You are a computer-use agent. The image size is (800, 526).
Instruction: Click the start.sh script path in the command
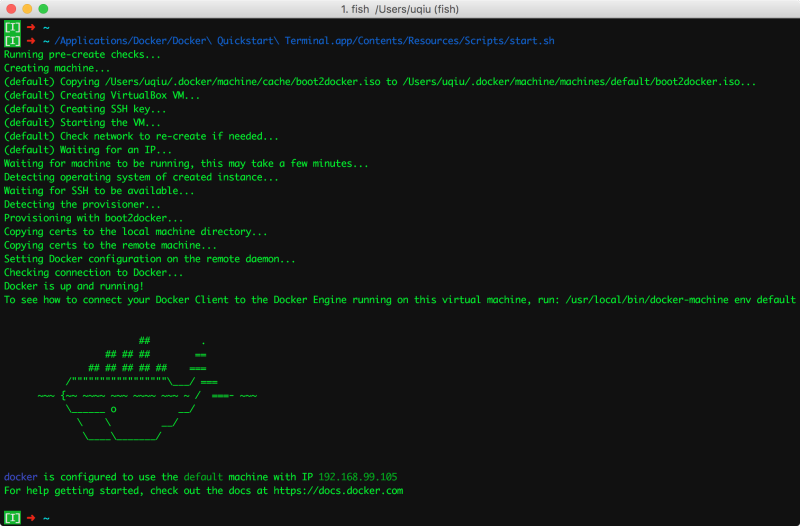click(x=306, y=41)
